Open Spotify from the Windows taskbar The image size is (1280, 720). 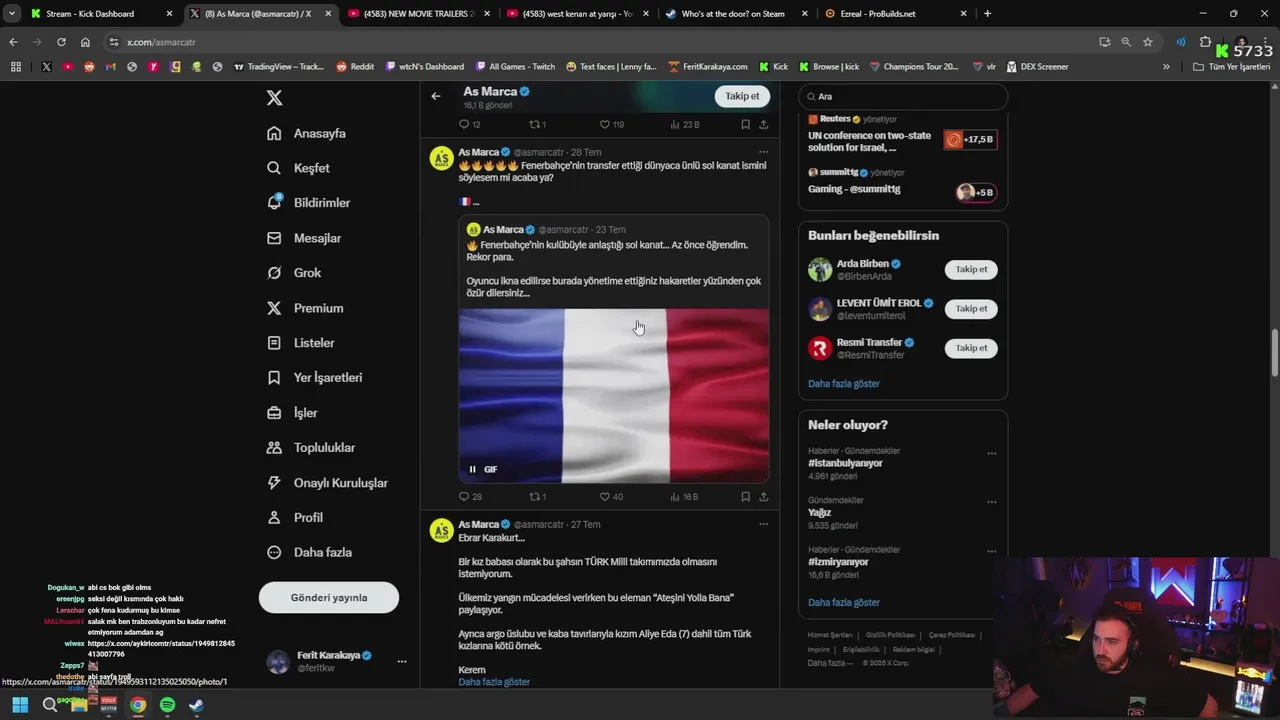tap(167, 705)
